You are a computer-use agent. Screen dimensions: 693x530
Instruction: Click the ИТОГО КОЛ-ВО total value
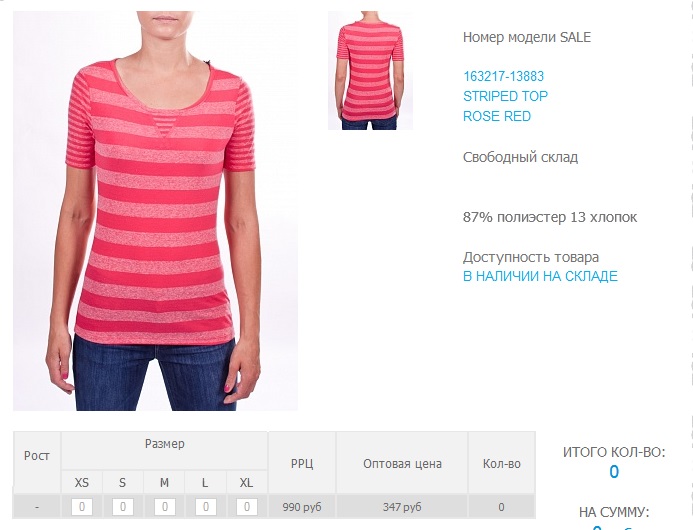pos(614,472)
